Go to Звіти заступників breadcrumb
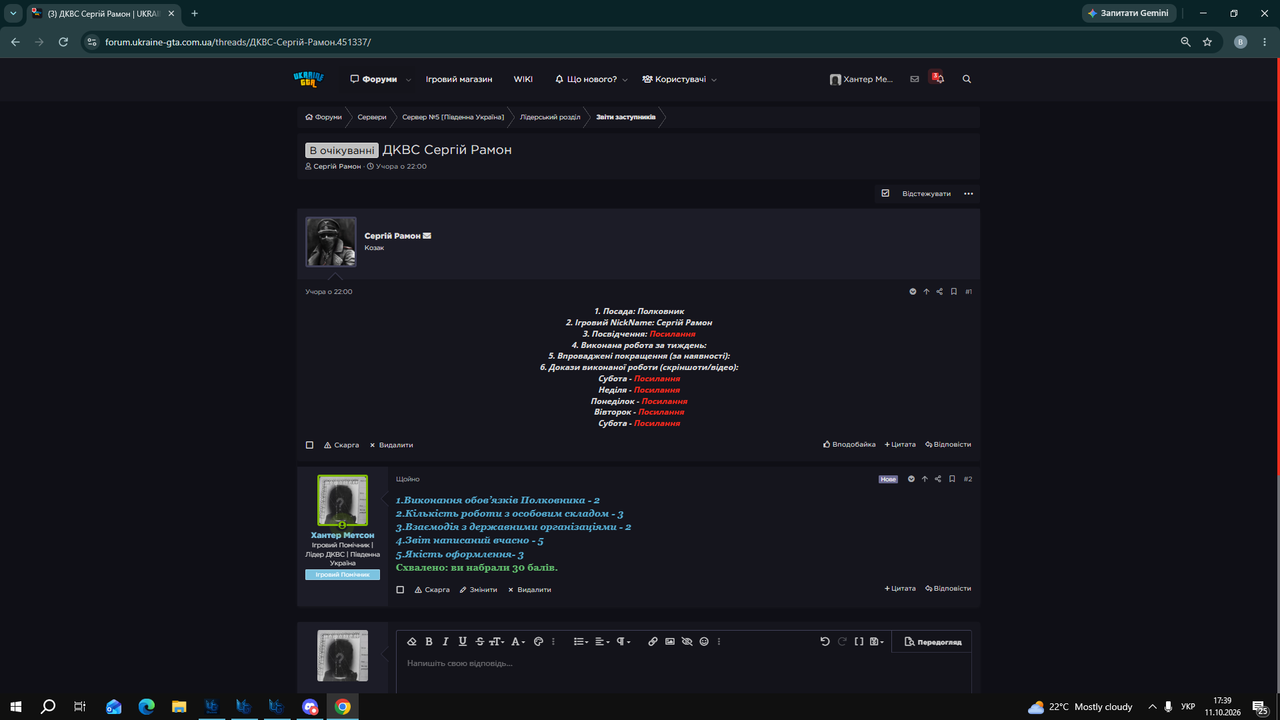The width and height of the screenshot is (1280, 720). pyautogui.click(x=626, y=117)
